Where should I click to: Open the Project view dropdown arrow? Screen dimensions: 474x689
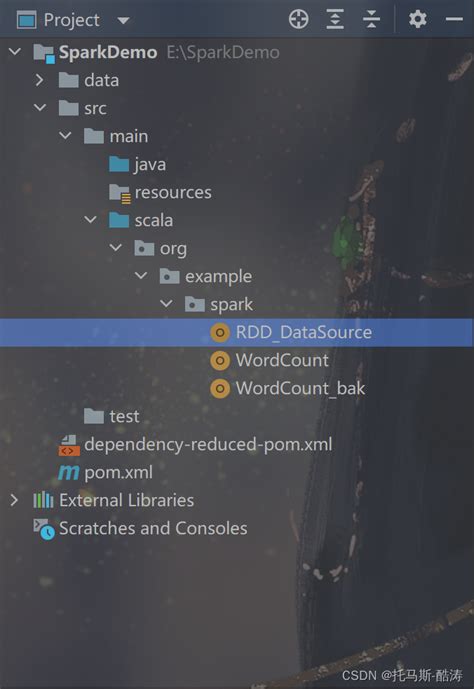[x=123, y=21]
